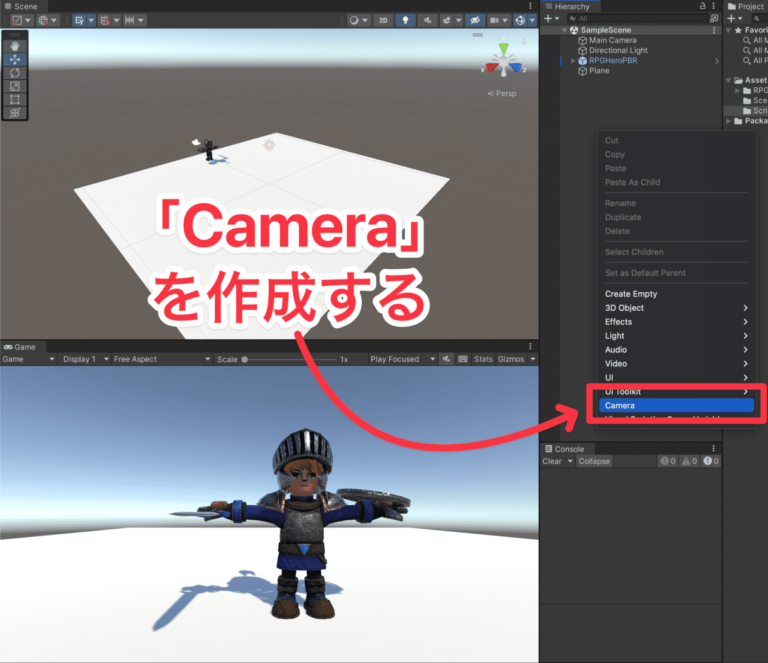Screen dimensions: 768x663
Task: Toggle the Hierarchy panel lock
Action: click(x=702, y=6)
